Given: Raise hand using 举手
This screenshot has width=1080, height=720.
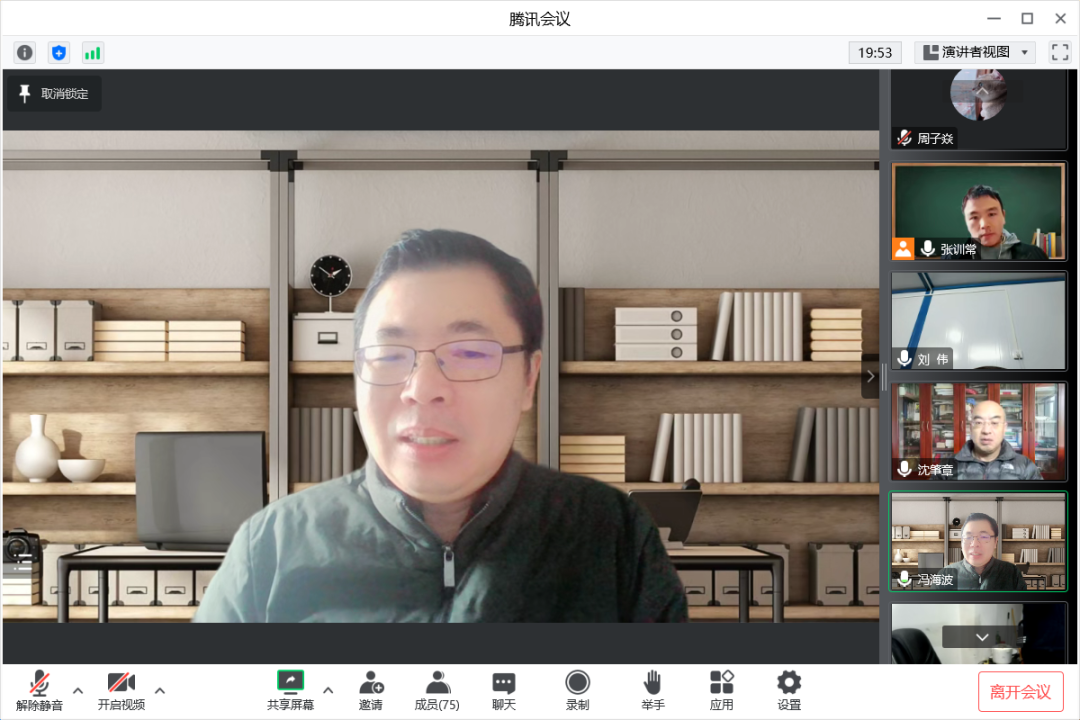Looking at the screenshot, I should (652, 691).
